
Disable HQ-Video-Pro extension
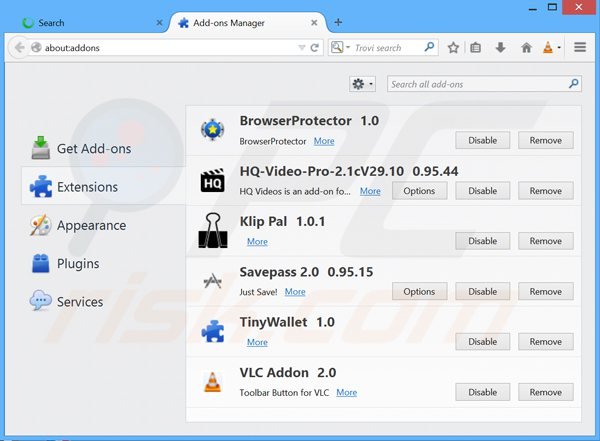pyautogui.click(x=483, y=191)
